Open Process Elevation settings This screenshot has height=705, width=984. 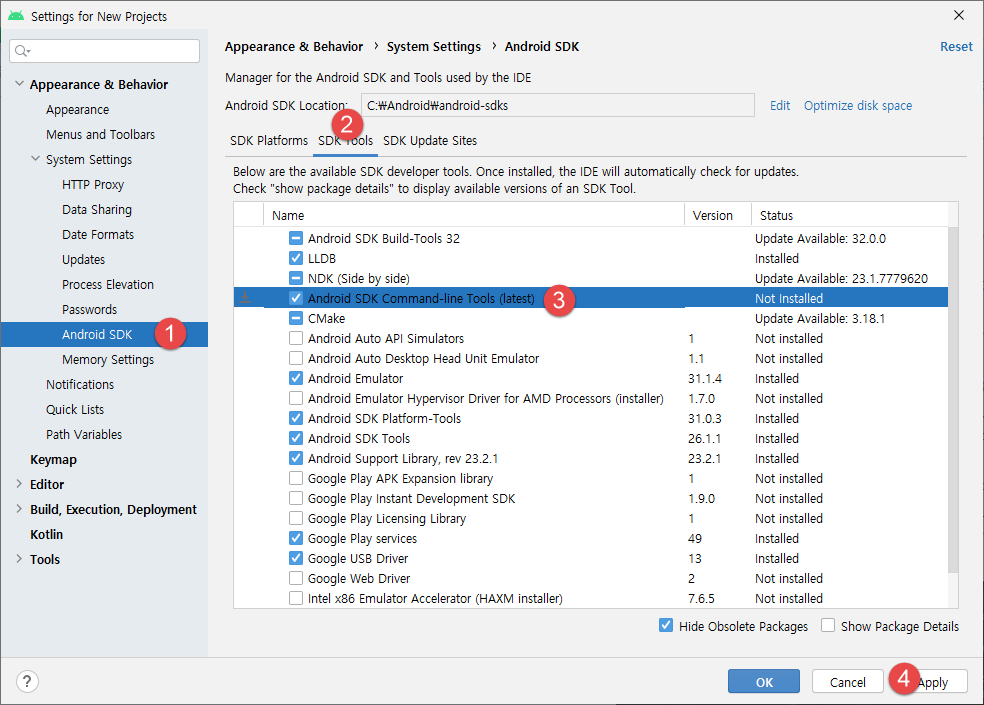pyautogui.click(x=108, y=284)
